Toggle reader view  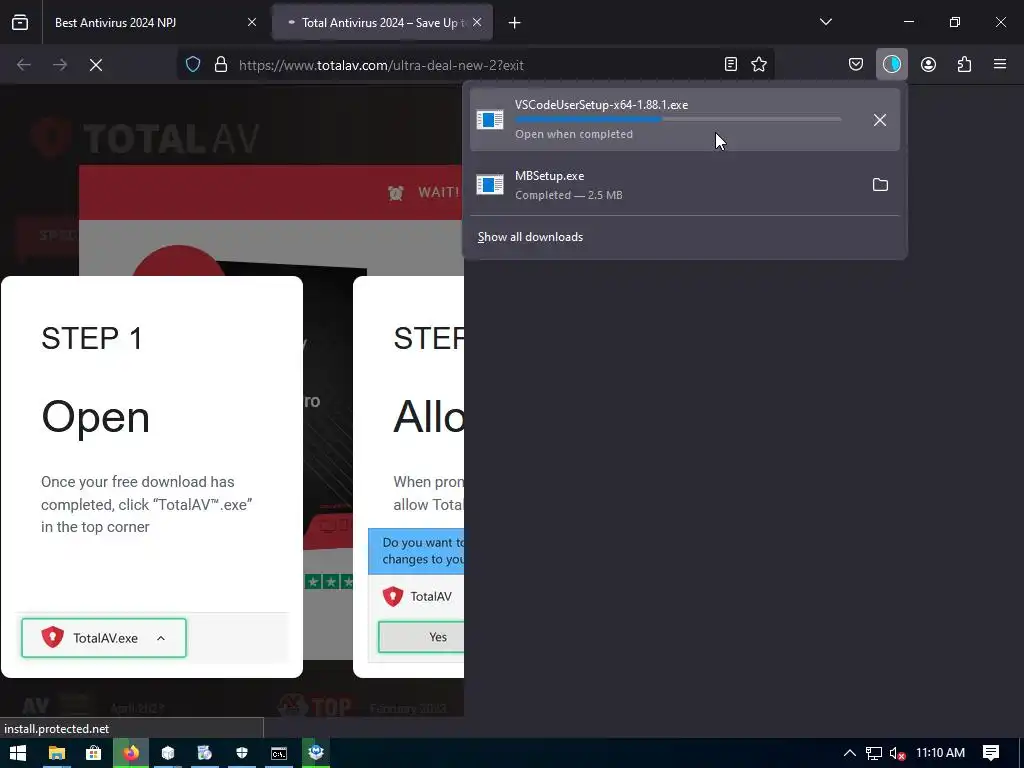coord(731,64)
